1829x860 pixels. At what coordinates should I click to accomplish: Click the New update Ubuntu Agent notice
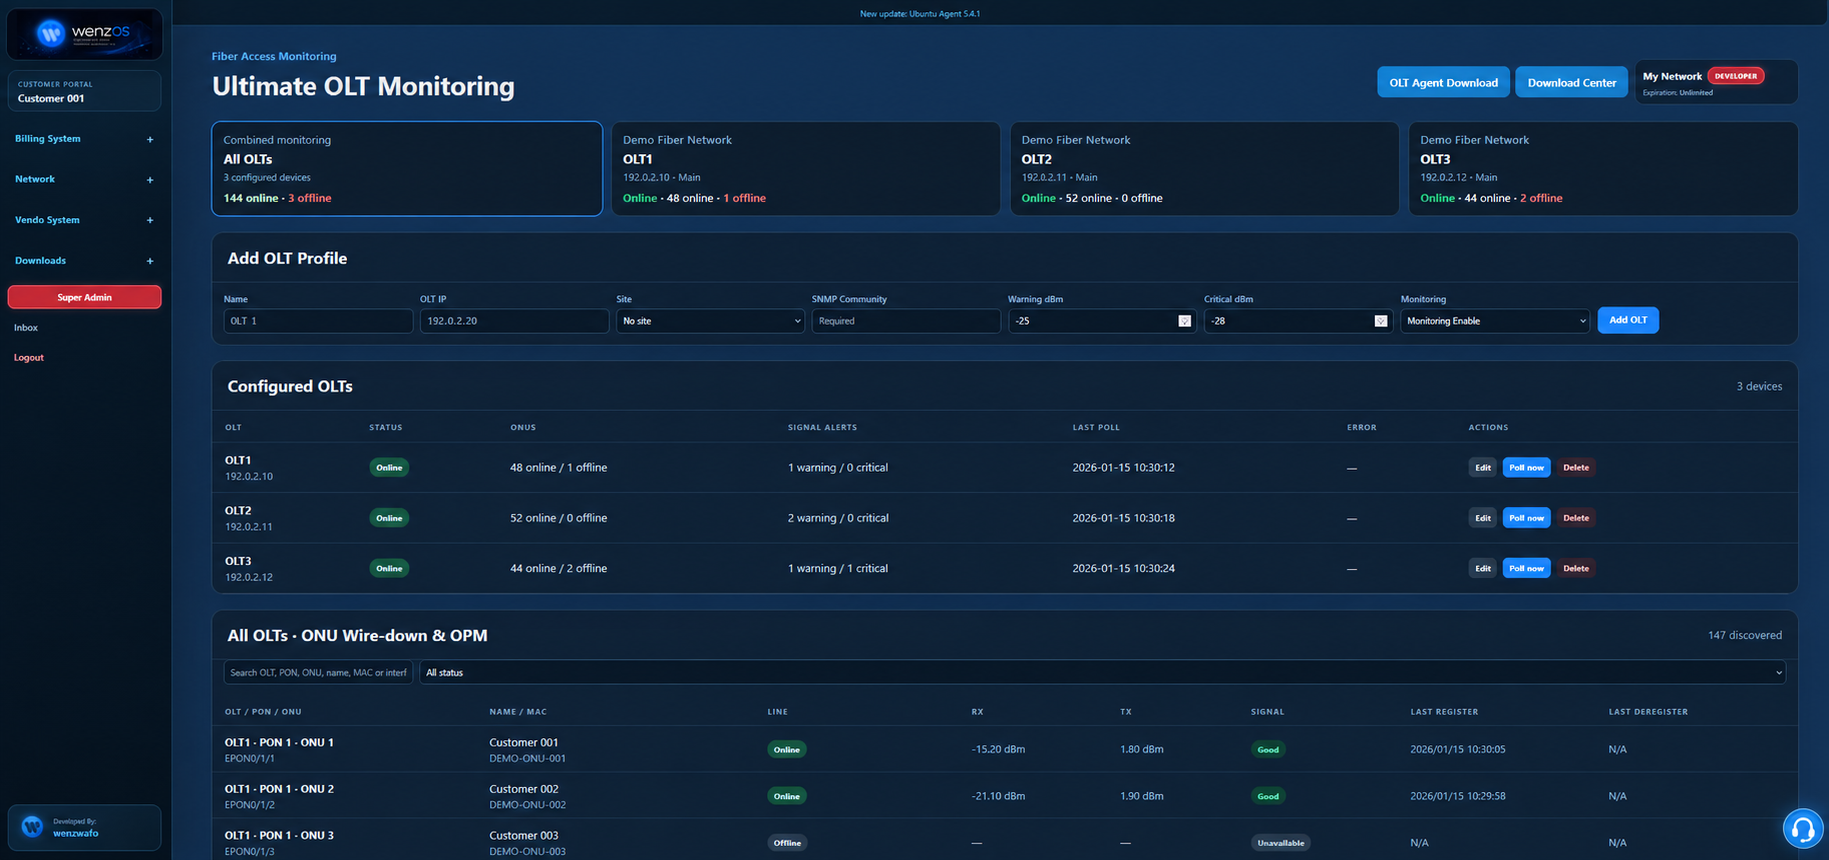[920, 14]
